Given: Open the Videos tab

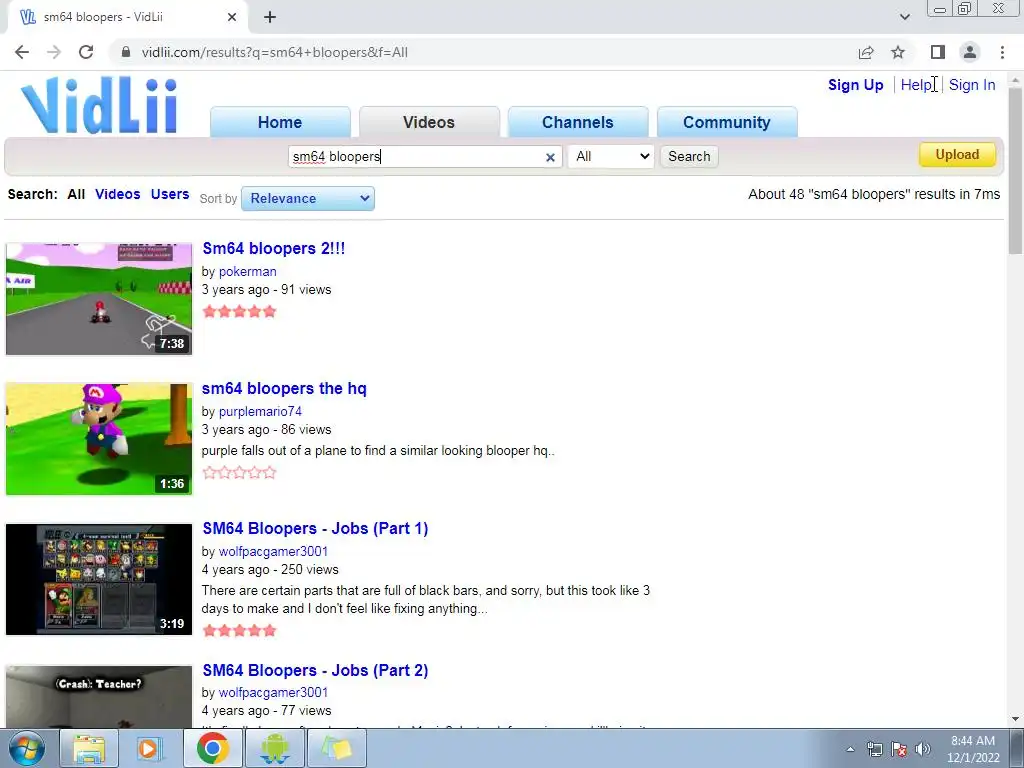Looking at the screenshot, I should coord(429,122).
